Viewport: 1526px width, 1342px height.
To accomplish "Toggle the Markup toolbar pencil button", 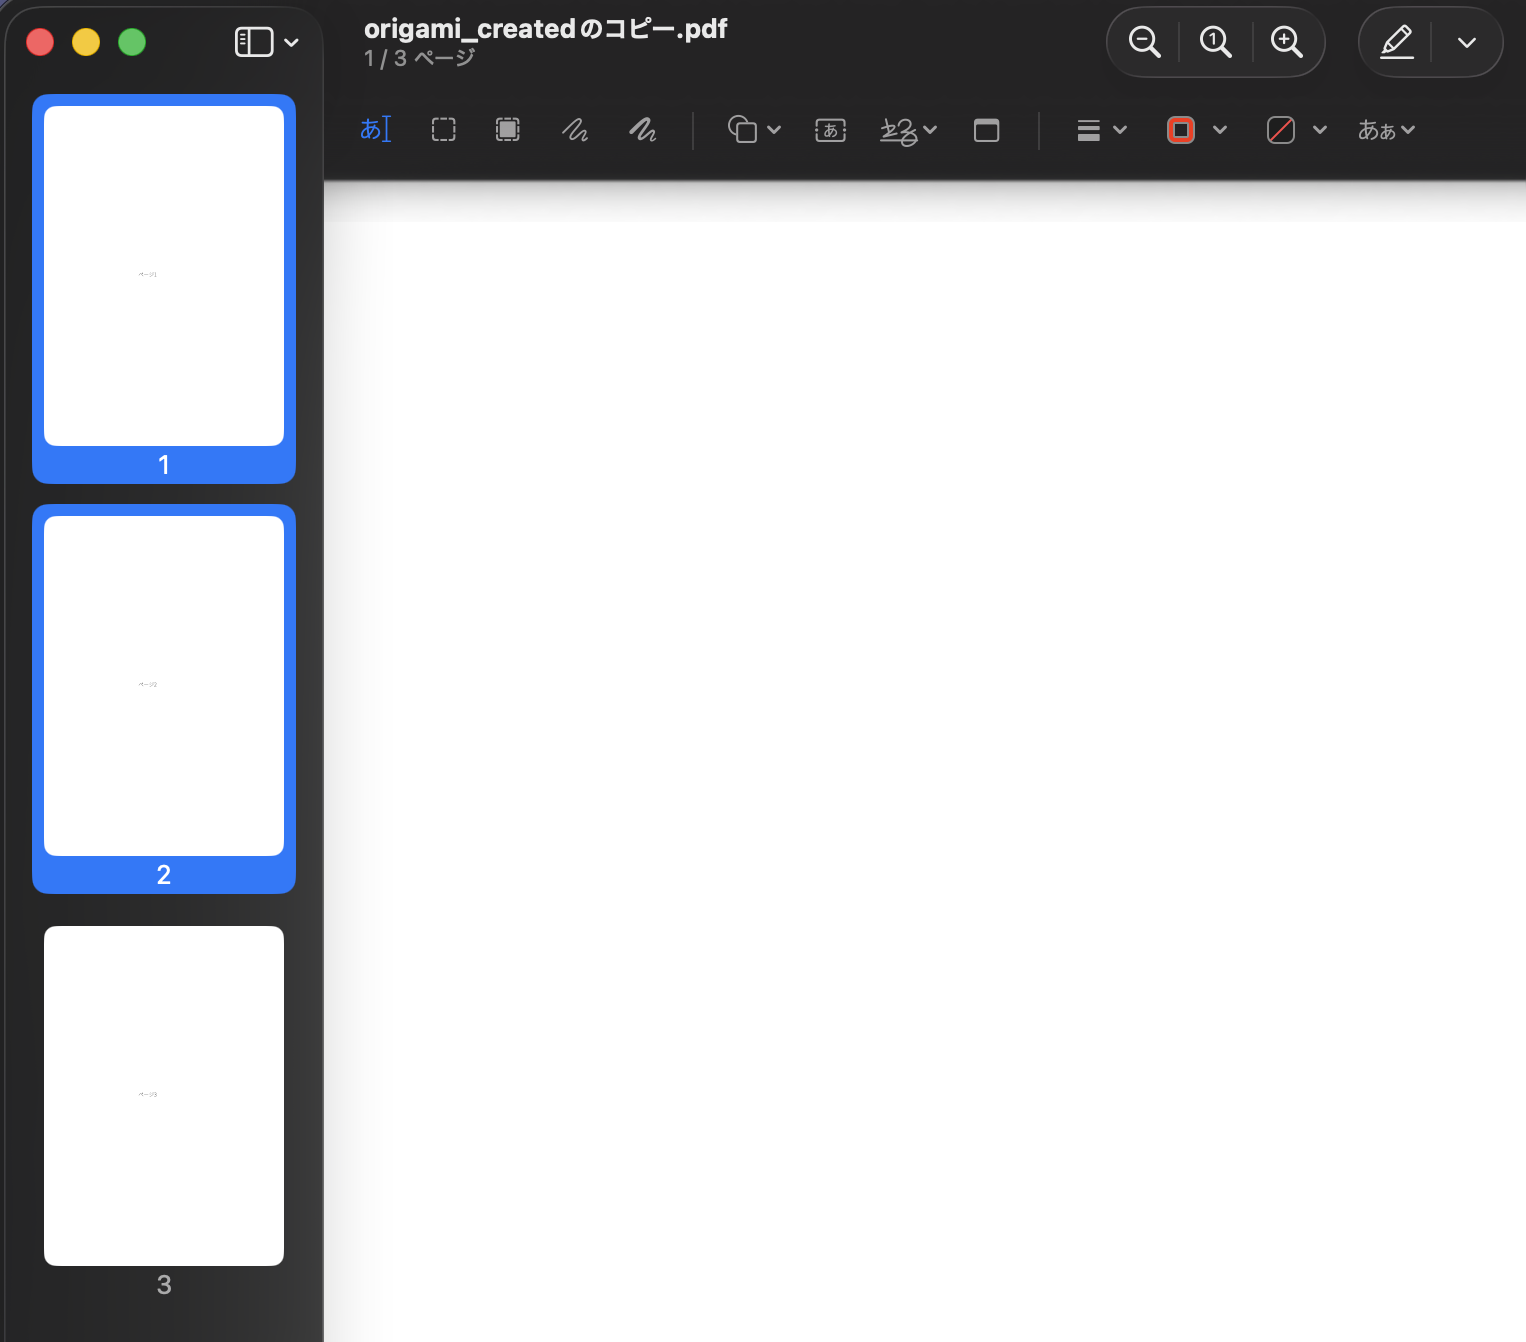I will pyautogui.click(x=1396, y=42).
